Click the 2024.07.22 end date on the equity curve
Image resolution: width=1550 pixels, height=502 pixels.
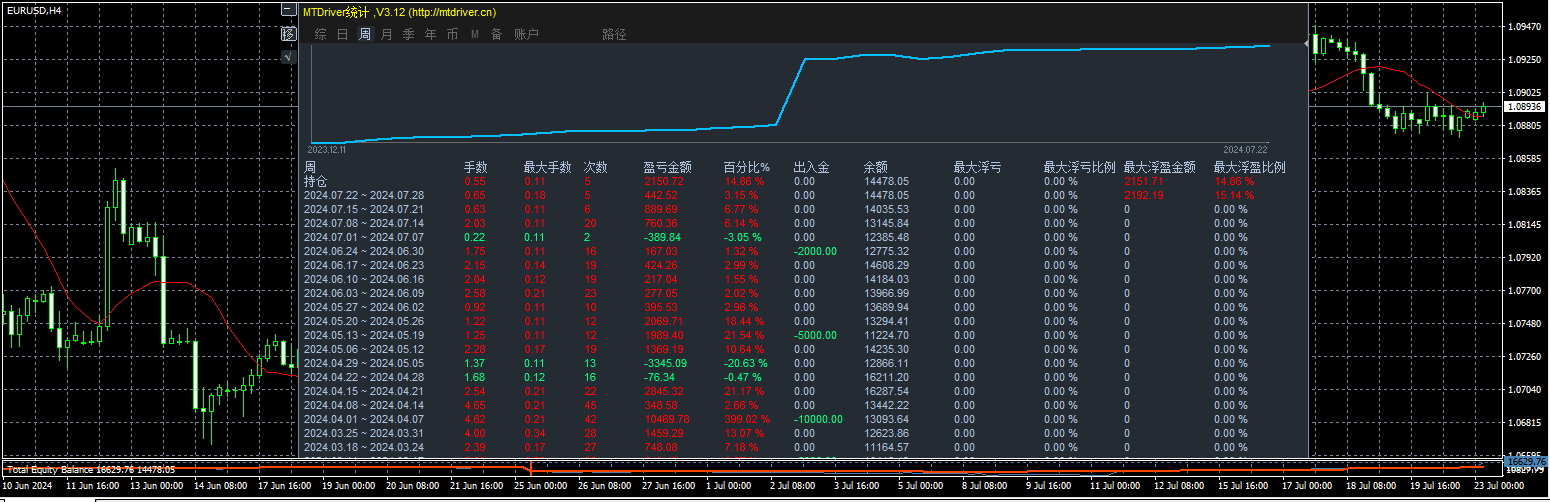coord(1245,148)
